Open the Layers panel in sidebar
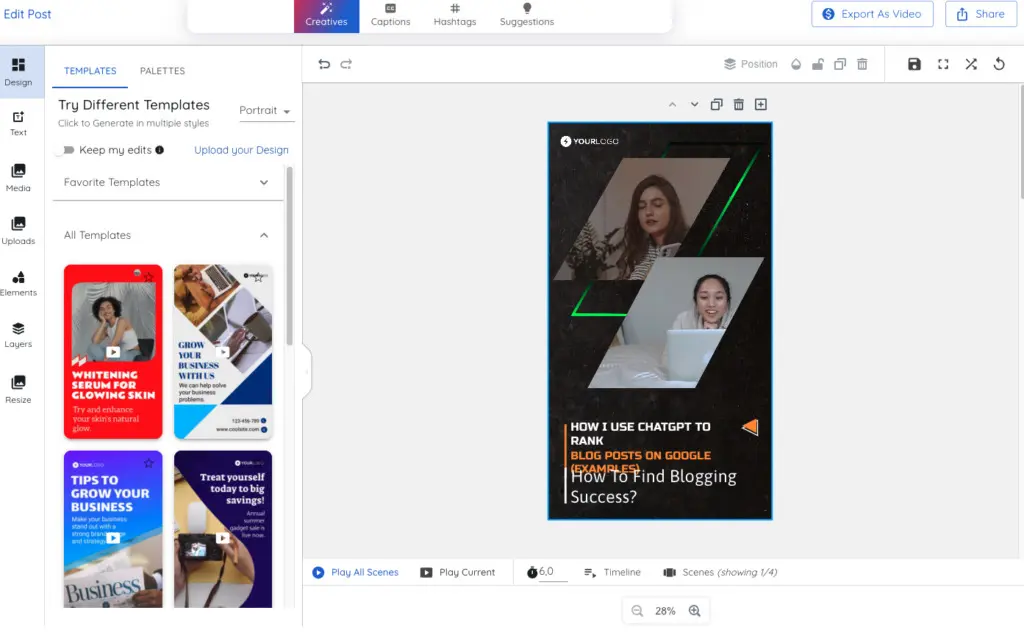1024x638 pixels. pyautogui.click(x=18, y=335)
